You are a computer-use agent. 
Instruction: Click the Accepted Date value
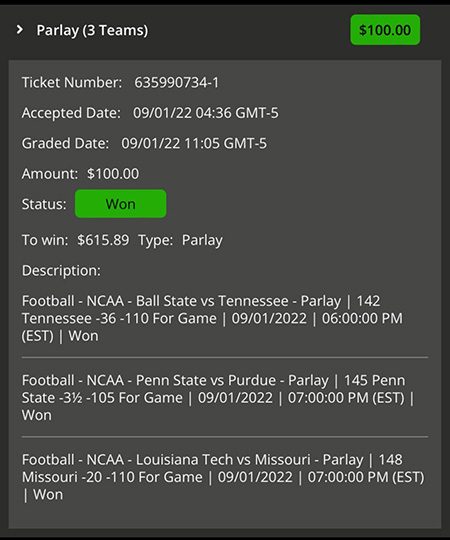pyautogui.click(x=206, y=113)
